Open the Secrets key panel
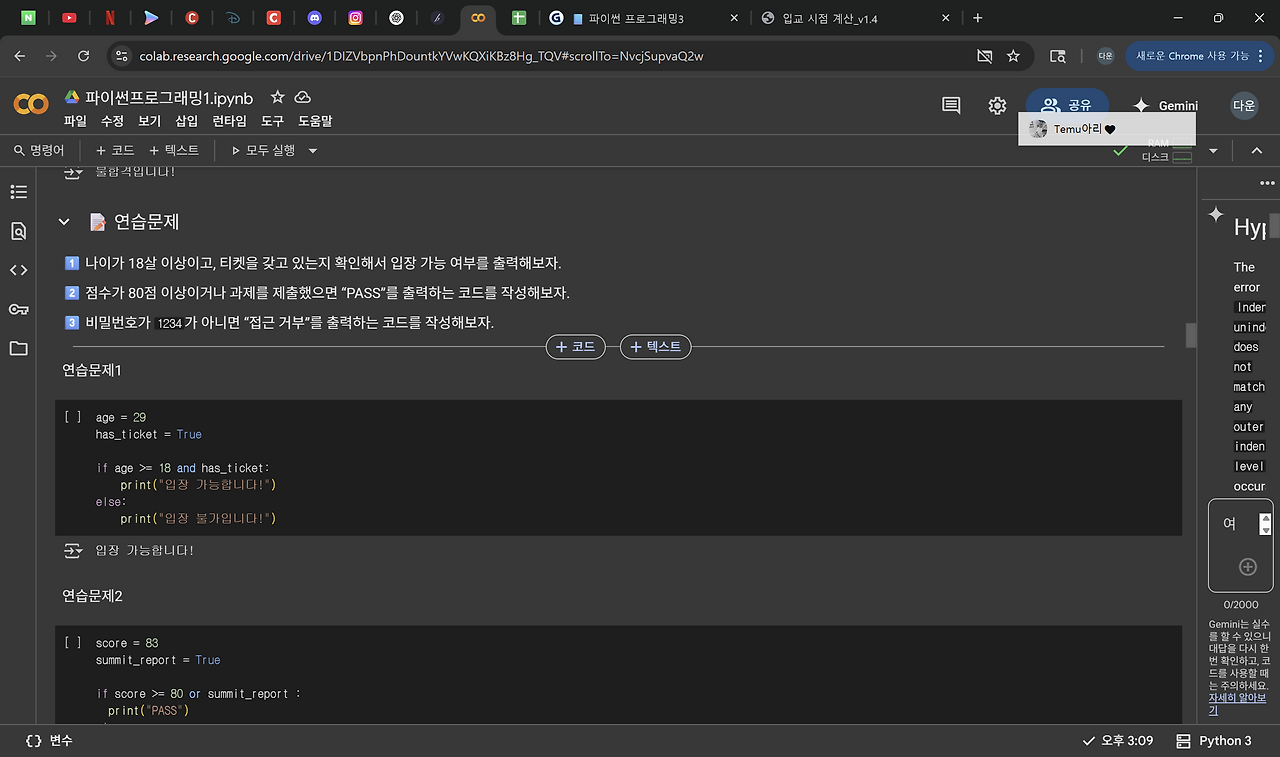 pos(18,309)
